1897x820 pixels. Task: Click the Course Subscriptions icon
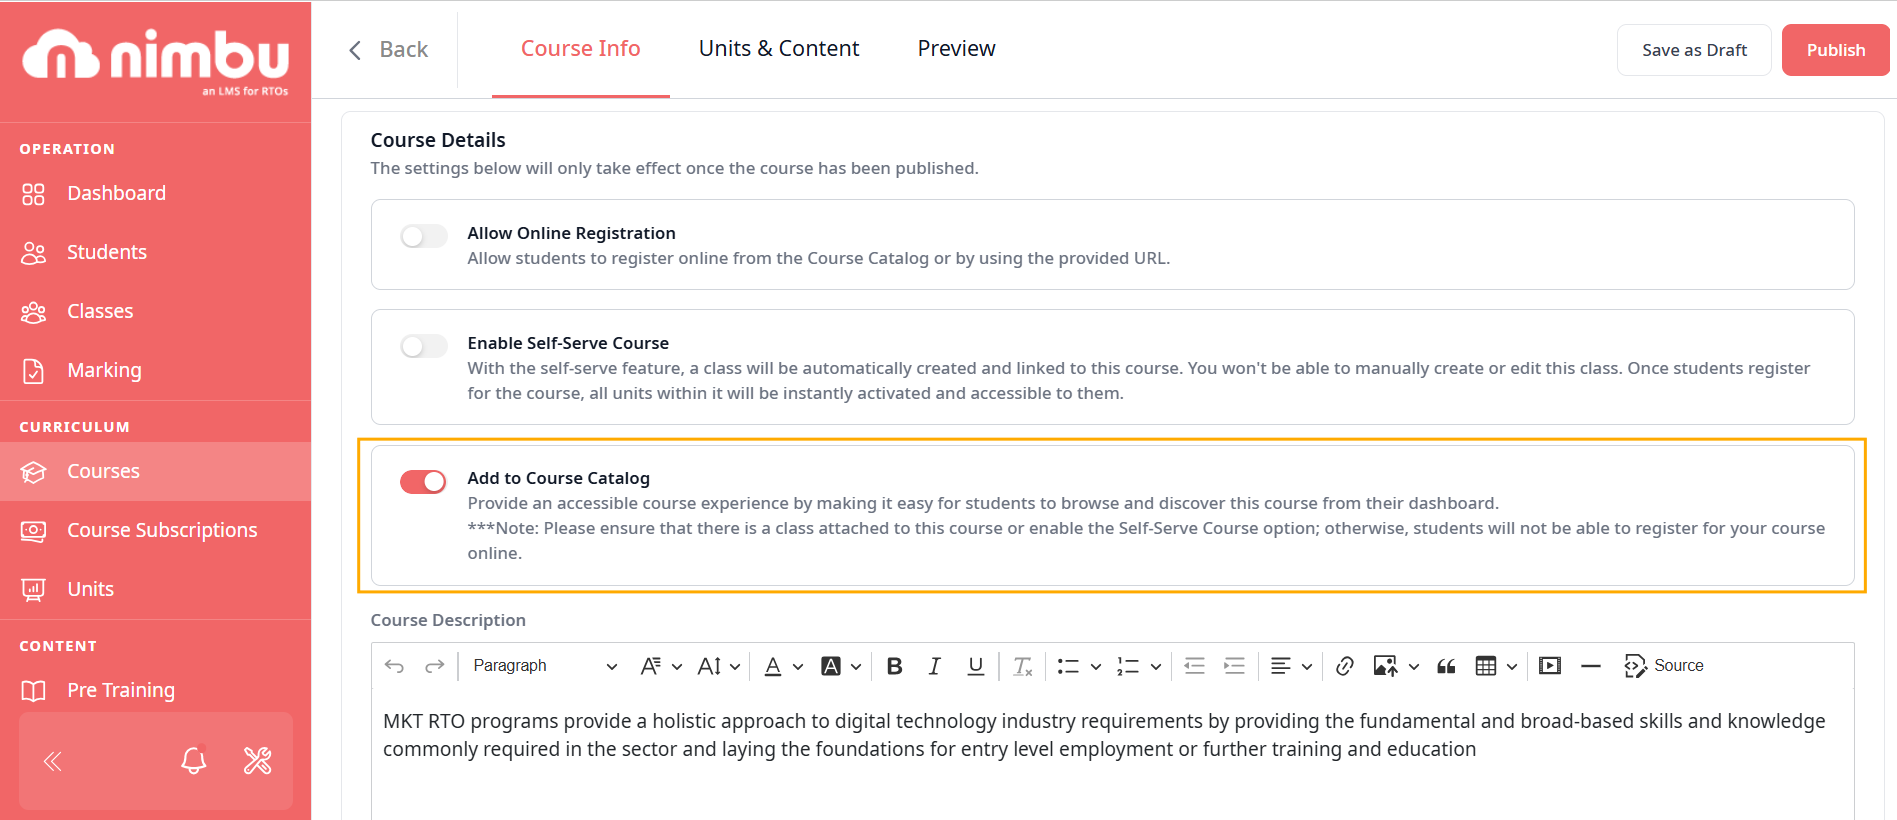[x=33, y=531]
